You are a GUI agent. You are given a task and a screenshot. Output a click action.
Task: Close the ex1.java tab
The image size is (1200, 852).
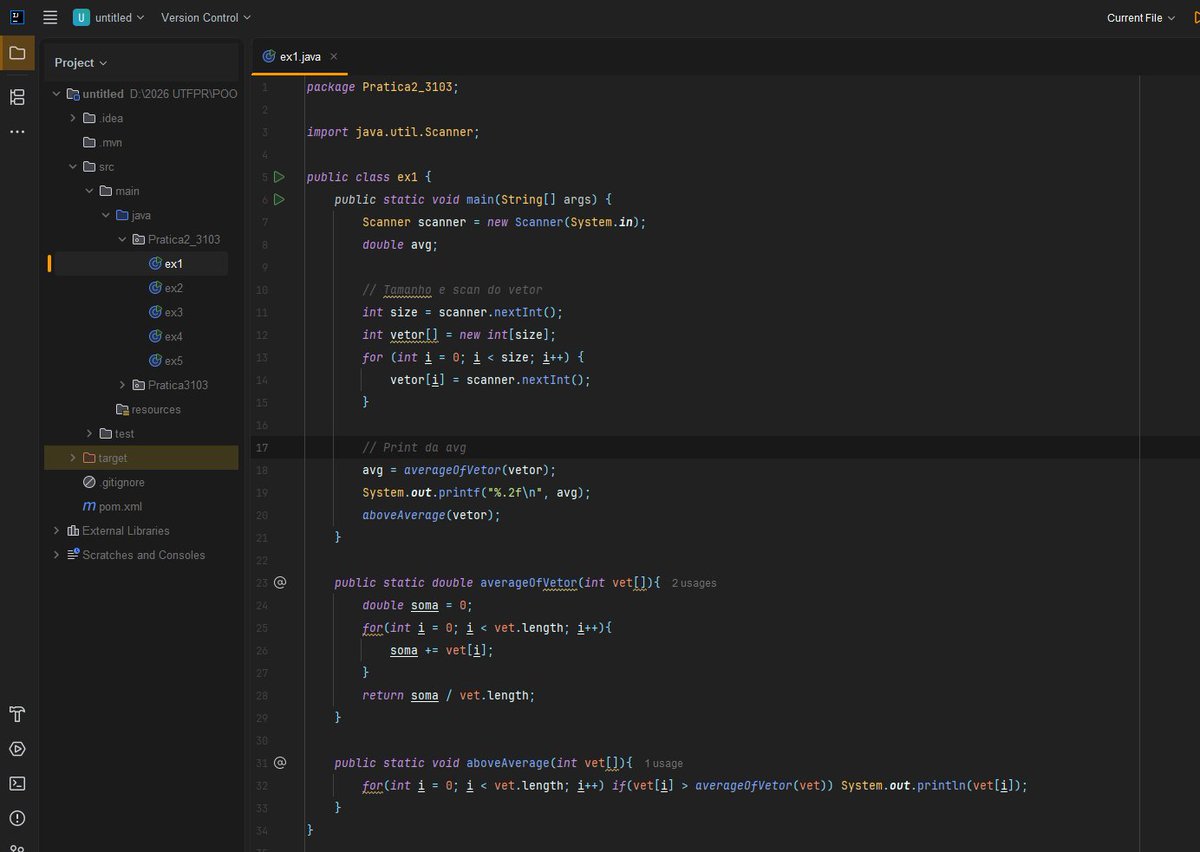tap(334, 57)
